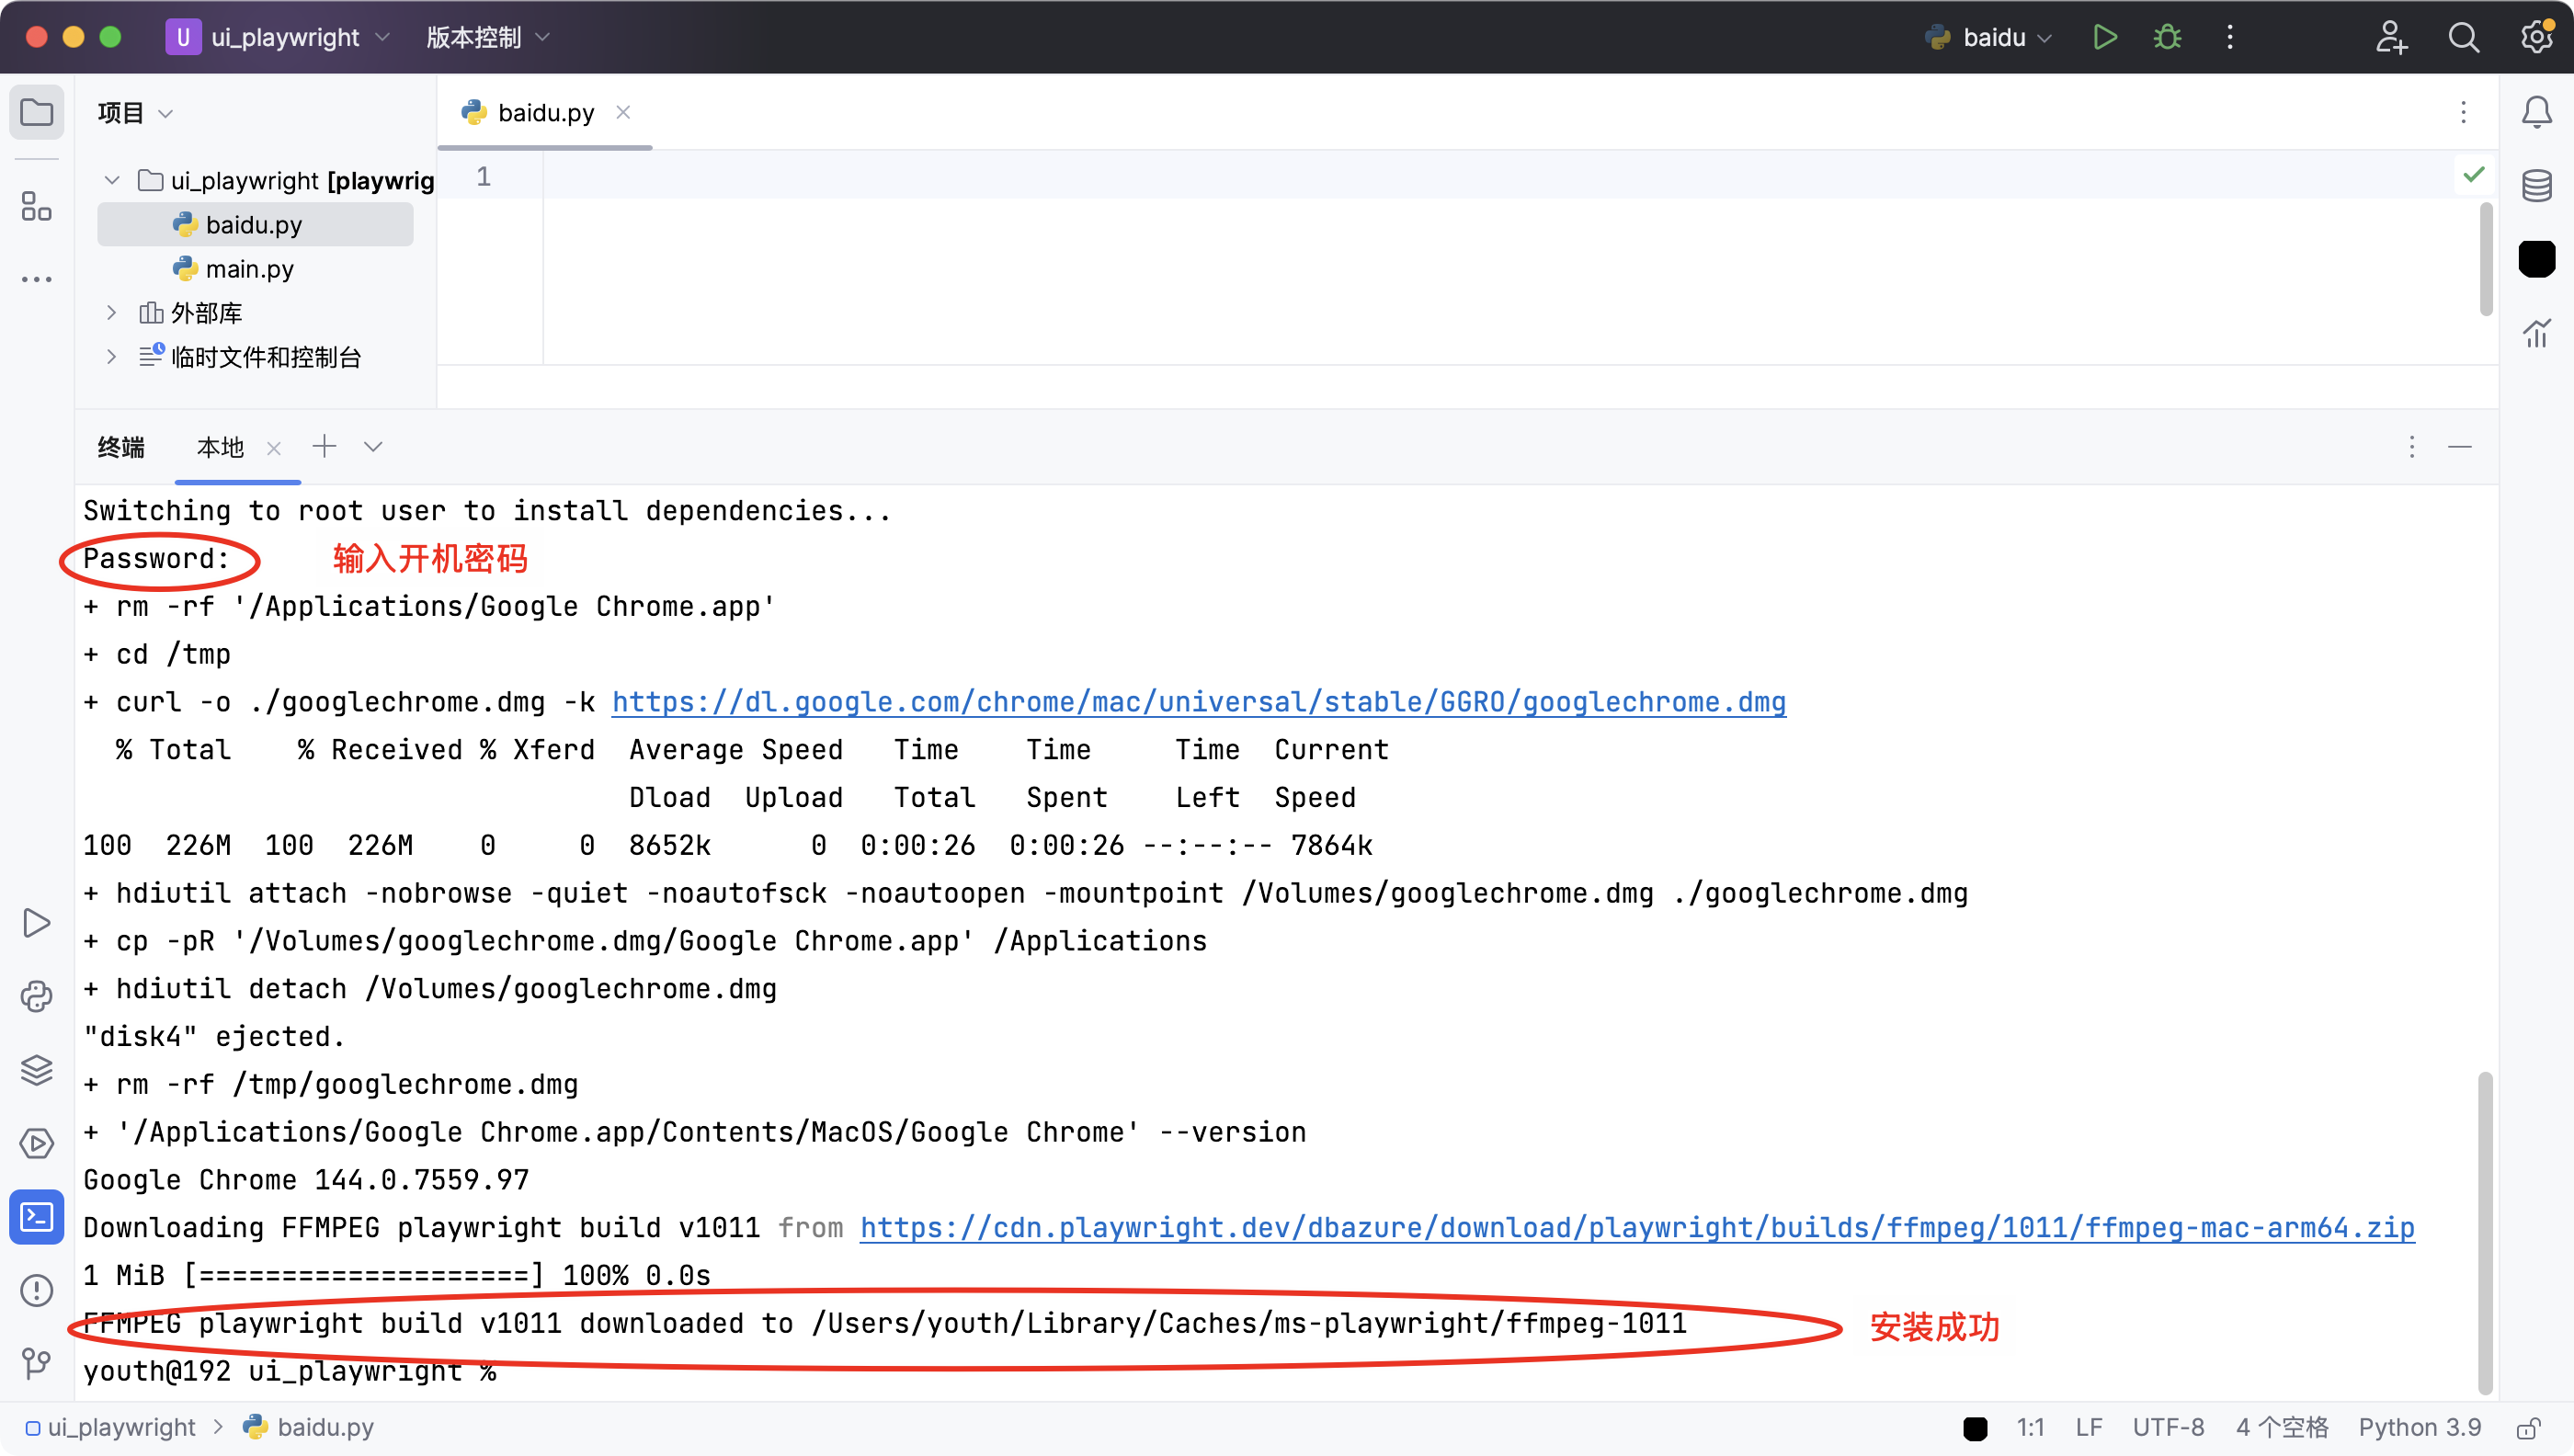Open the Services tool window
Screen dimensions: 2574x1456
tap(37, 1143)
